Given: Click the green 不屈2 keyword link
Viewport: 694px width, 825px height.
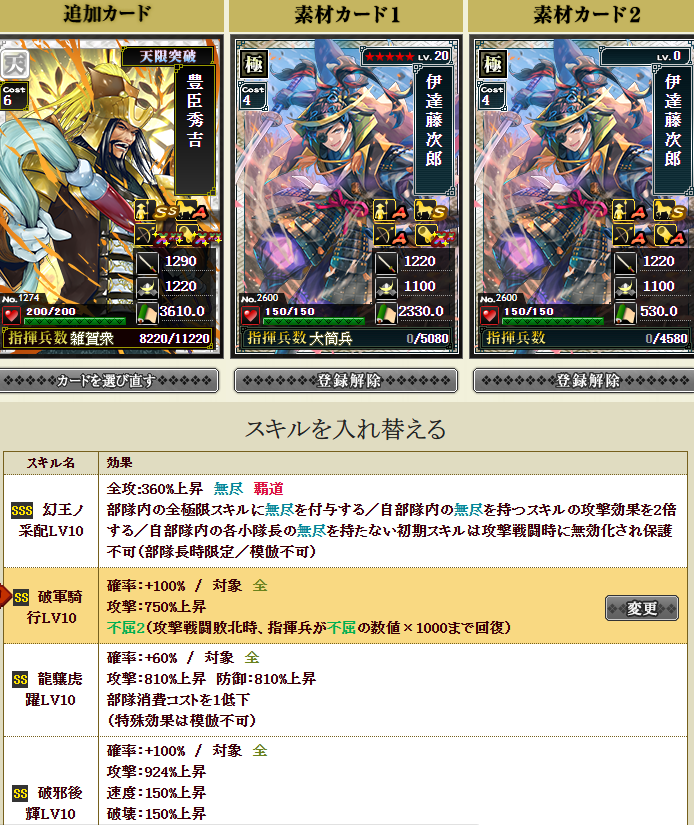Looking at the screenshot, I should [125, 628].
